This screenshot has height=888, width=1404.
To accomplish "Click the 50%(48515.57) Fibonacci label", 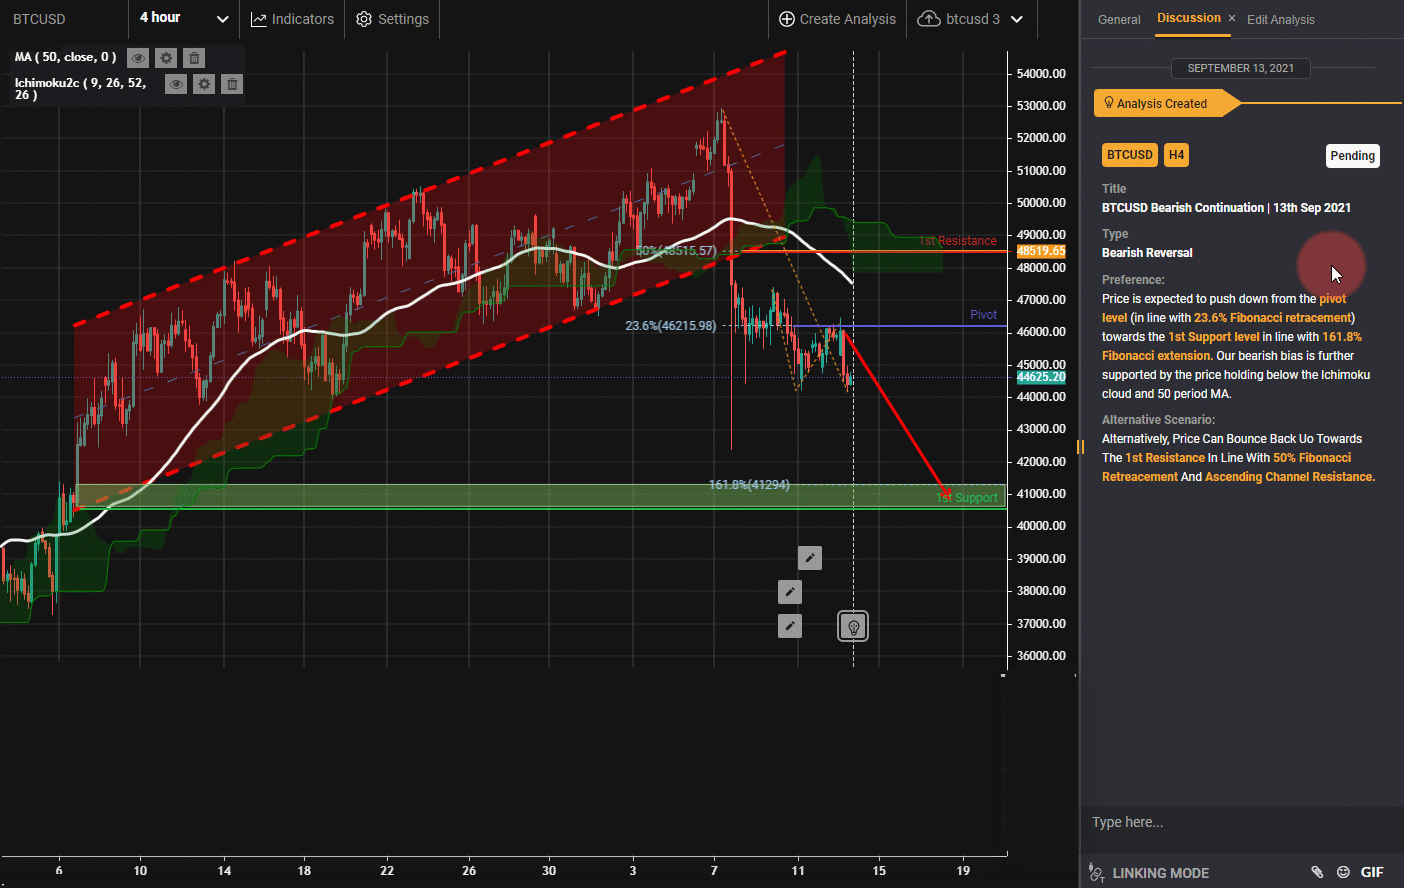I will point(676,251).
